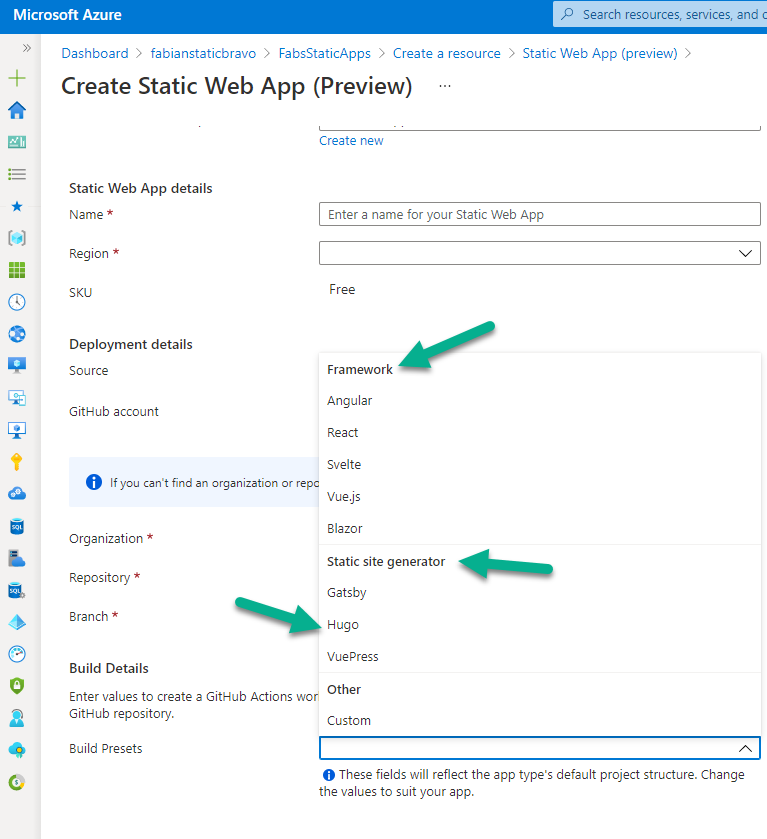767x839 pixels.
Task: Focus the Static Web App Name field
Action: click(540, 214)
